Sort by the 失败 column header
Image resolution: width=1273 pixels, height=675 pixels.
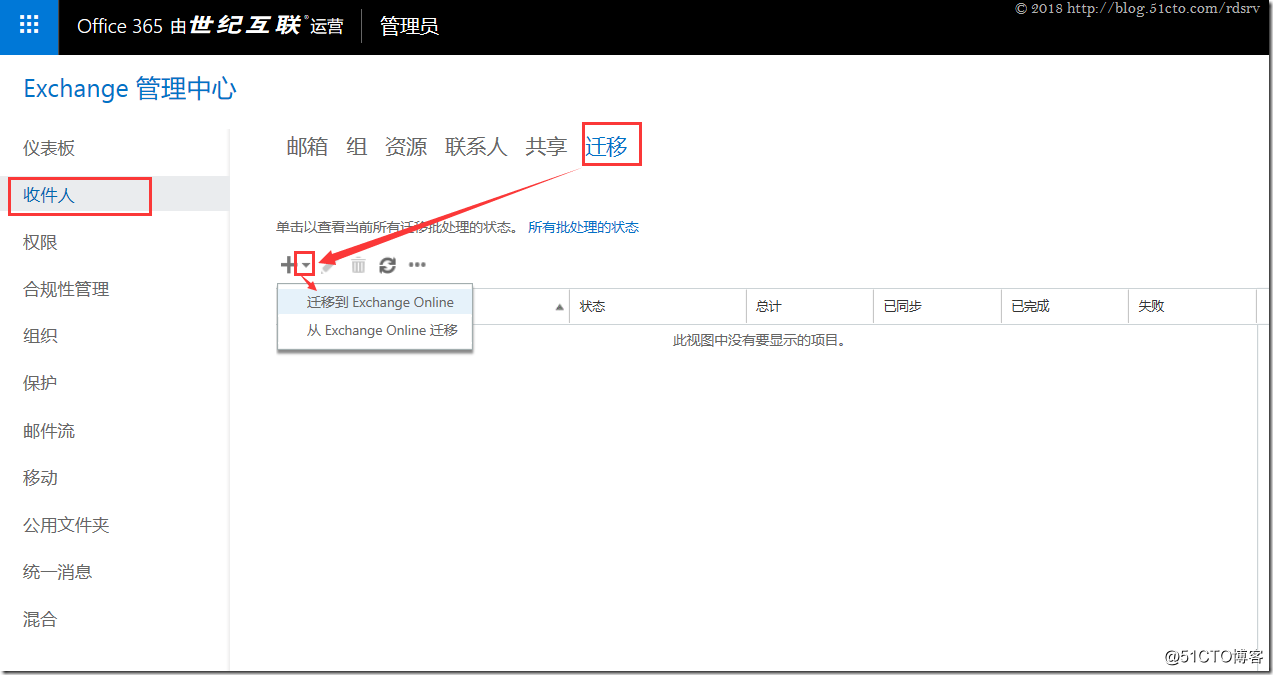tap(1192, 306)
